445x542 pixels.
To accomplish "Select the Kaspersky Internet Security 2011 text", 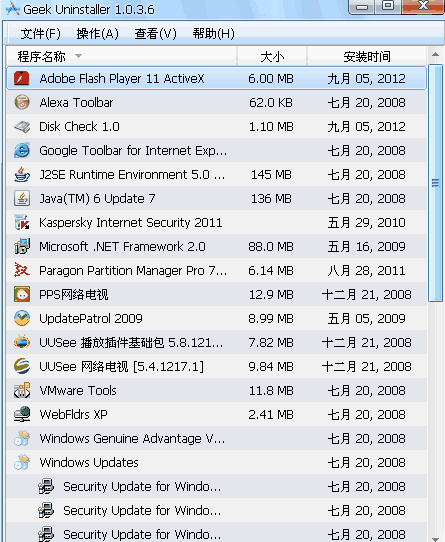I will (x=131, y=222).
